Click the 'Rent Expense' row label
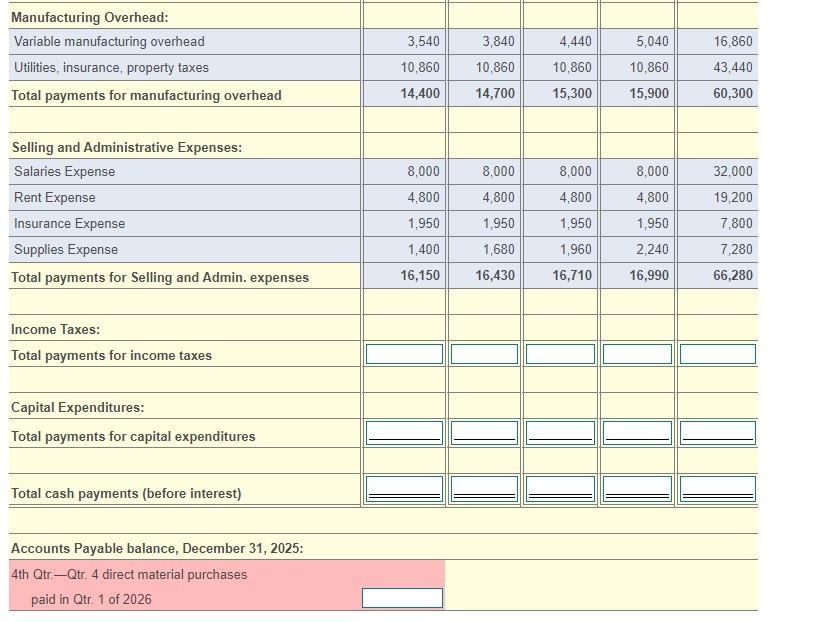The width and height of the screenshot is (826, 622). point(55,198)
